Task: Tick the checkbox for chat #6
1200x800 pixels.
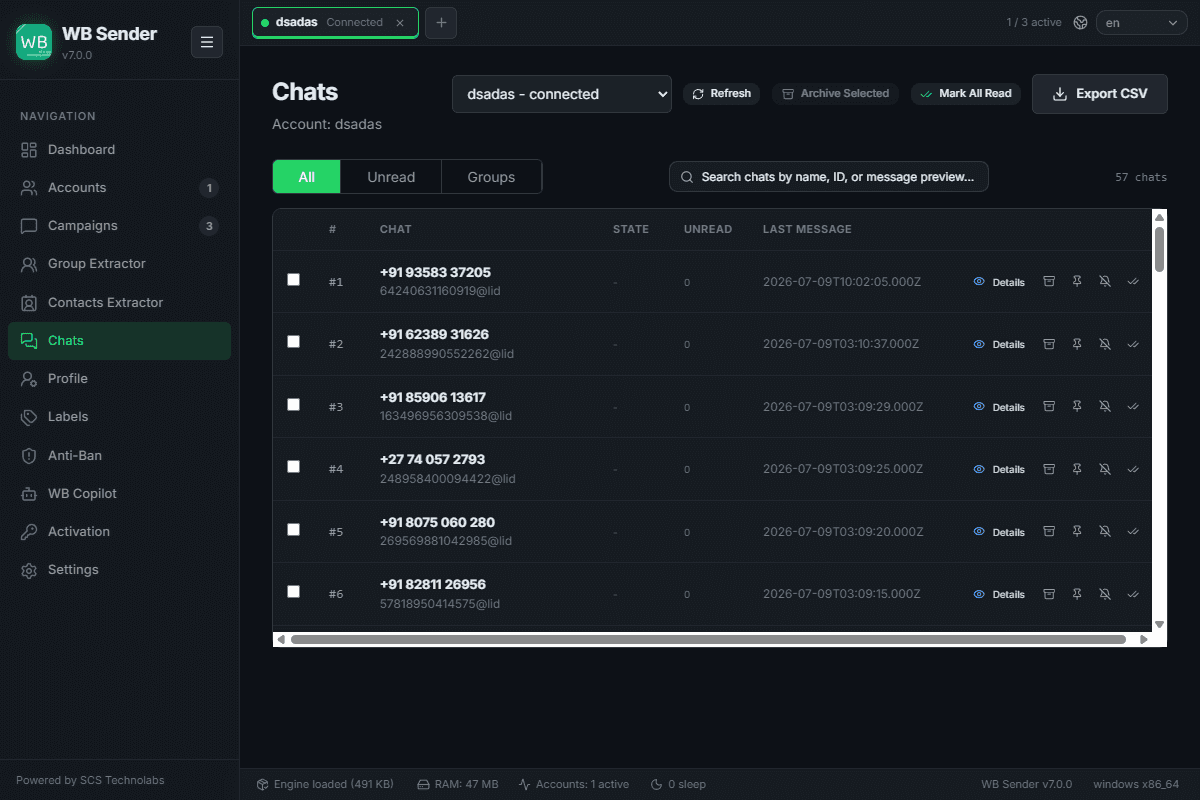Action: point(293,592)
